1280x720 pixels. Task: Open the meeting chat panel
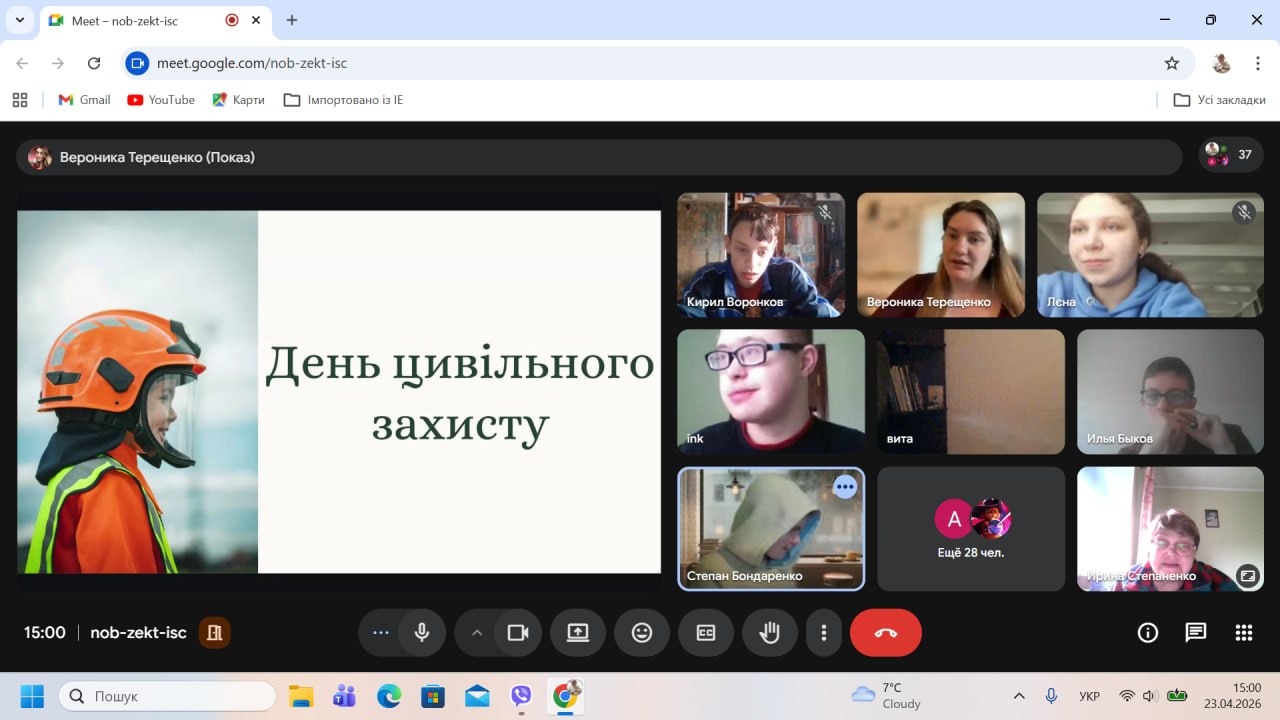(x=1195, y=633)
